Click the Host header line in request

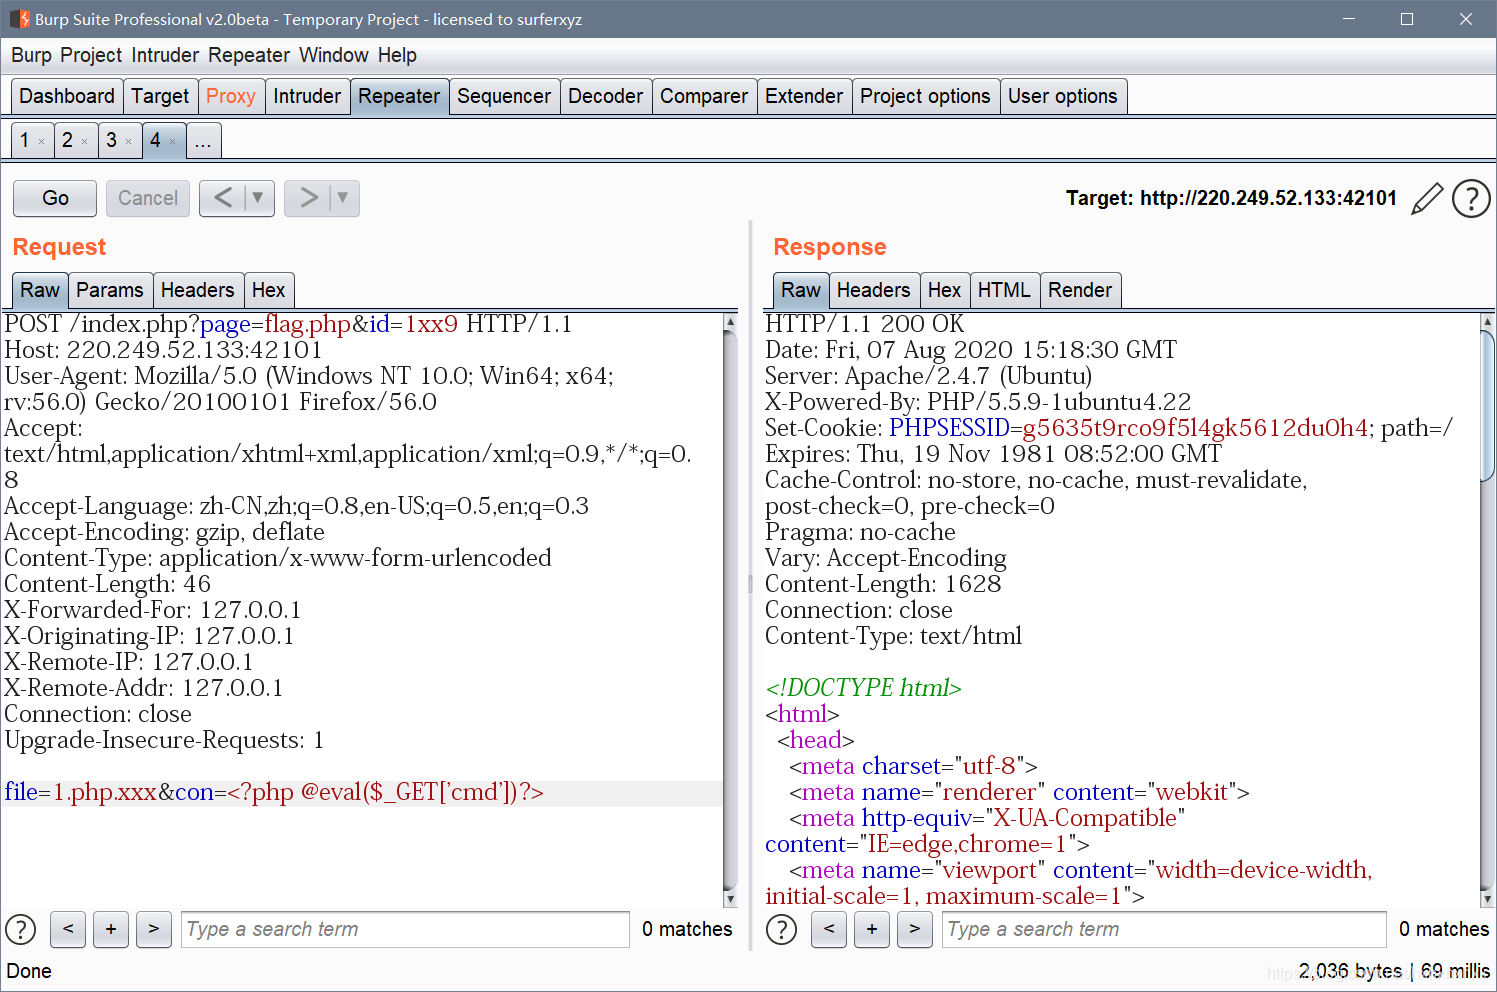click(164, 350)
